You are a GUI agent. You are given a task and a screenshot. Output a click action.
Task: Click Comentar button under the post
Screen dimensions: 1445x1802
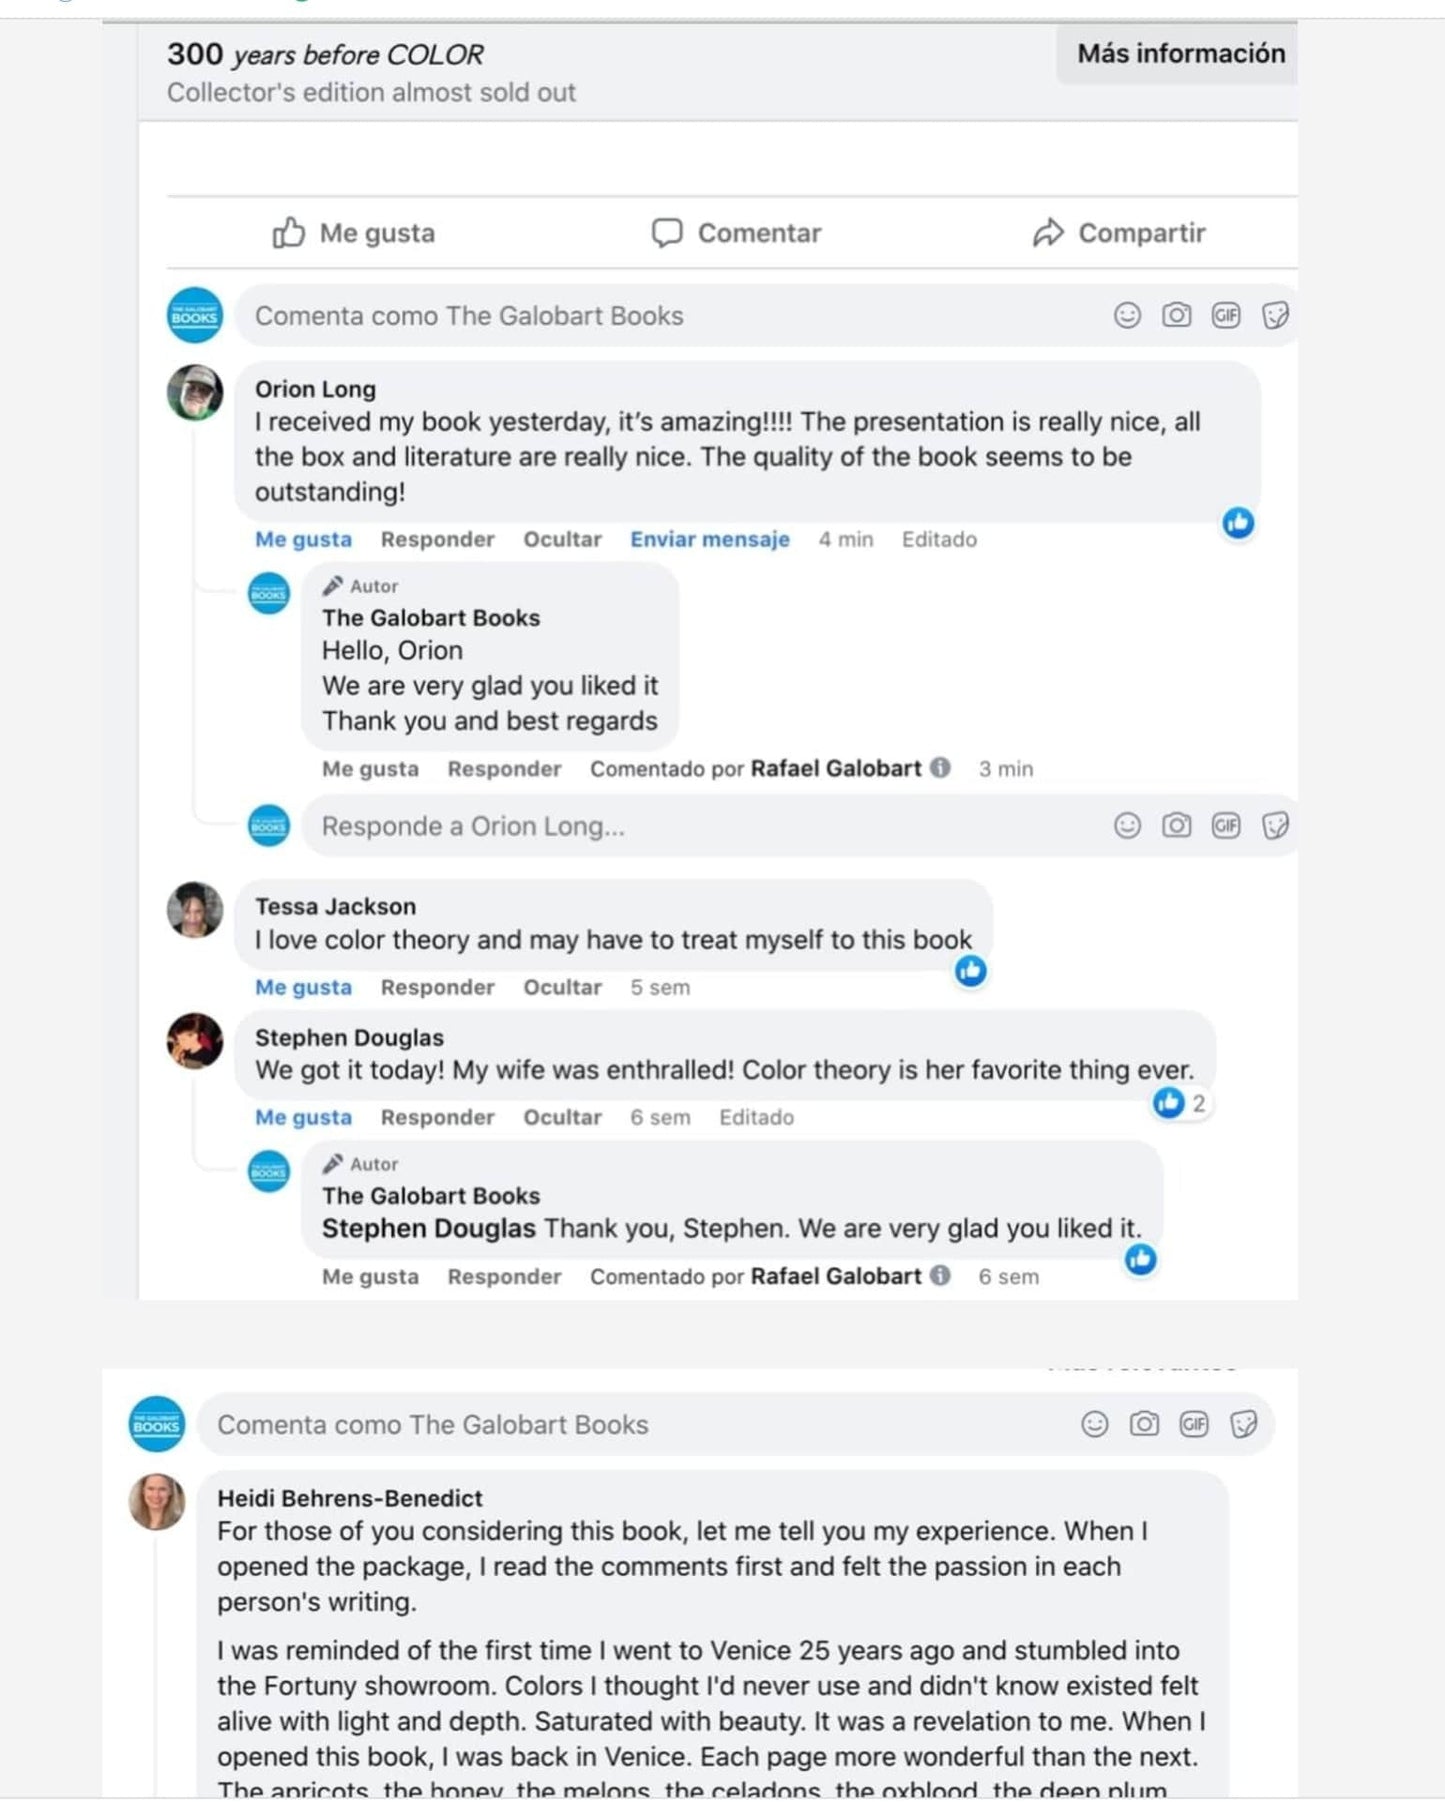coord(737,233)
